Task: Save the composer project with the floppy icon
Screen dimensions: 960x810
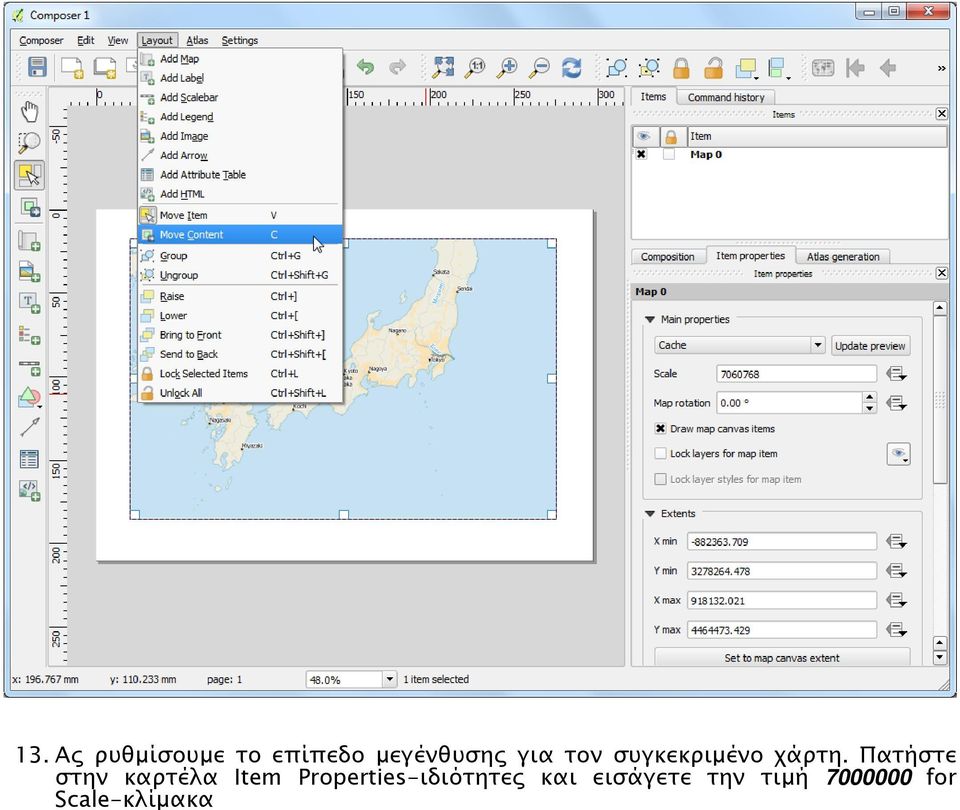Action: pos(37,67)
